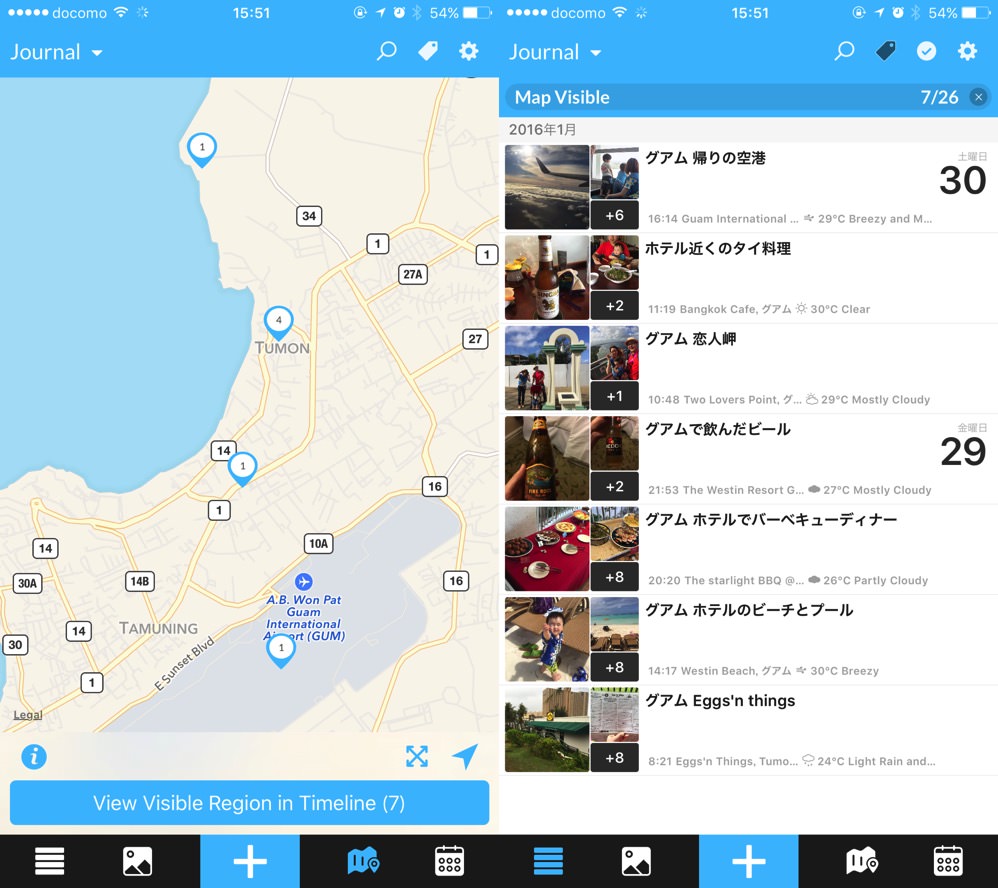Image resolution: width=998 pixels, height=888 pixels.
Task: Open the tag filter in left header
Action: click(428, 52)
